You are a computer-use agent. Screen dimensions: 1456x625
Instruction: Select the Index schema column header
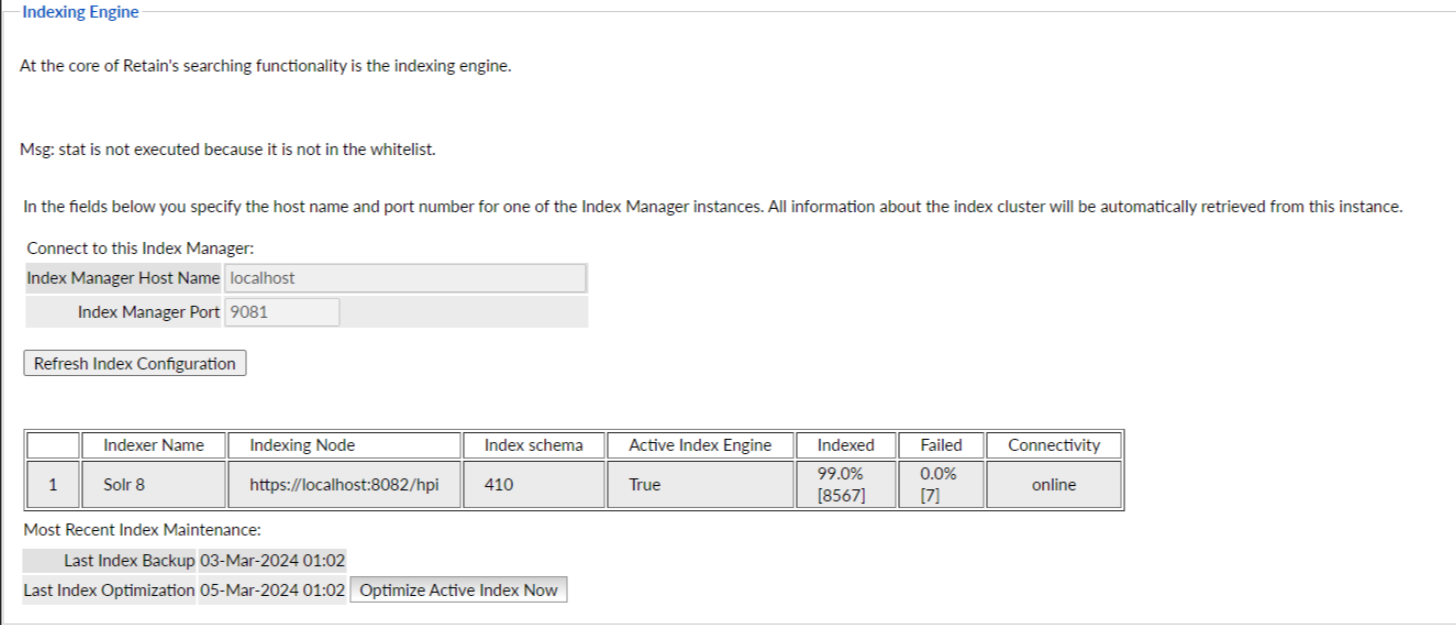pos(533,445)
